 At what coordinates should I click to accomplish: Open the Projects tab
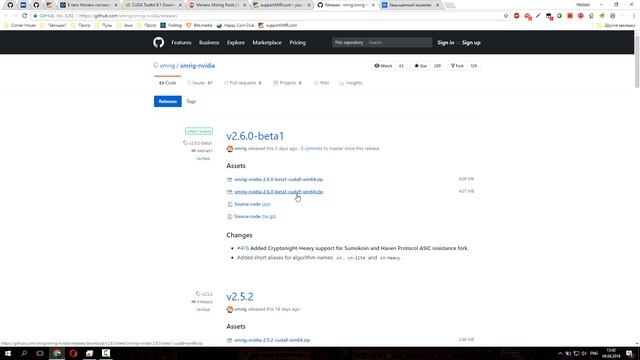coord(287,83)
